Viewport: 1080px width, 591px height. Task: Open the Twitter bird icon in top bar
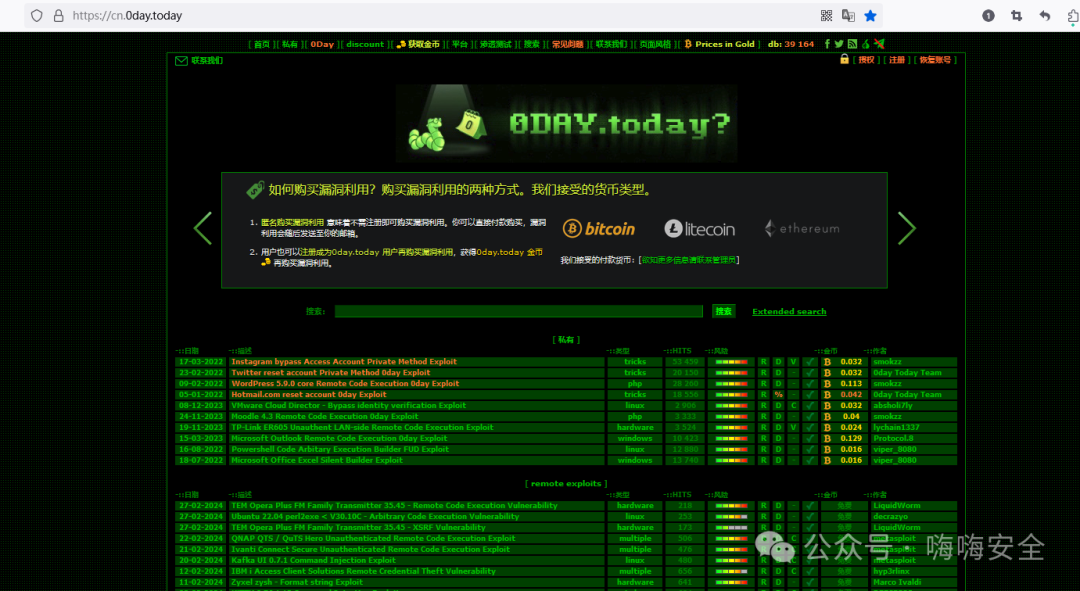839,44
